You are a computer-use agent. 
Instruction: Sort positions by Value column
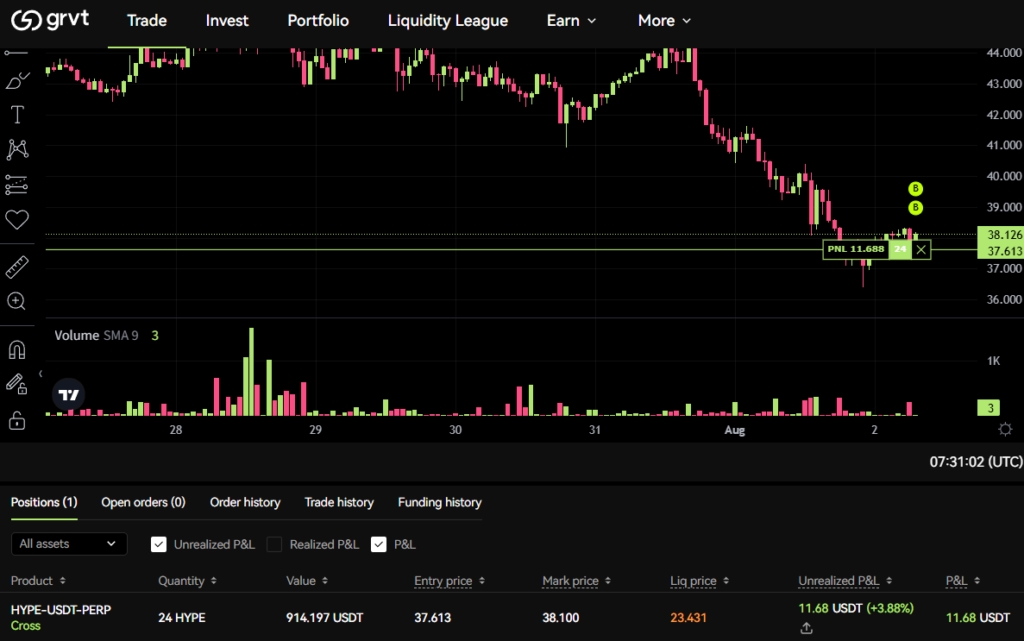coord(307,581)
